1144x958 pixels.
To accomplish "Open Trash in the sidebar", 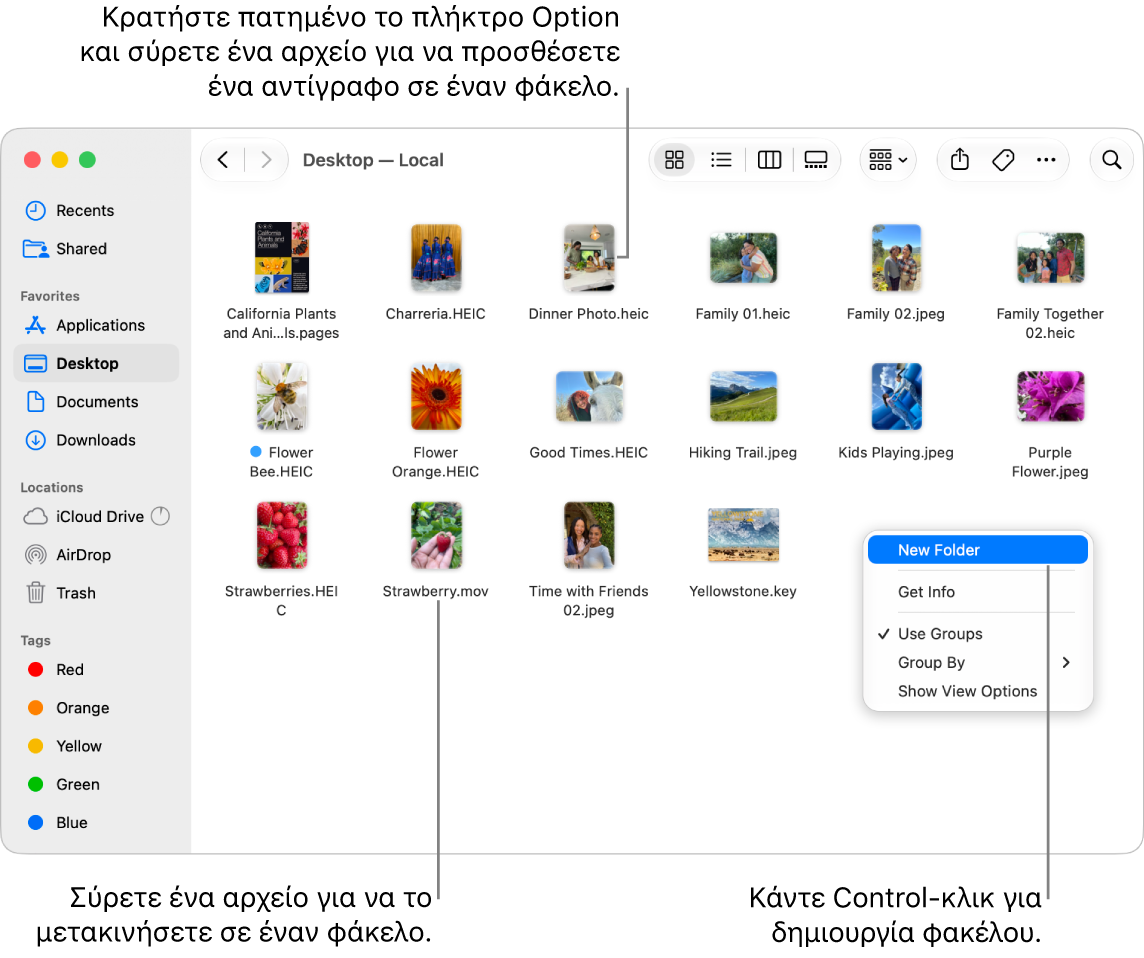I will (96, 593).
